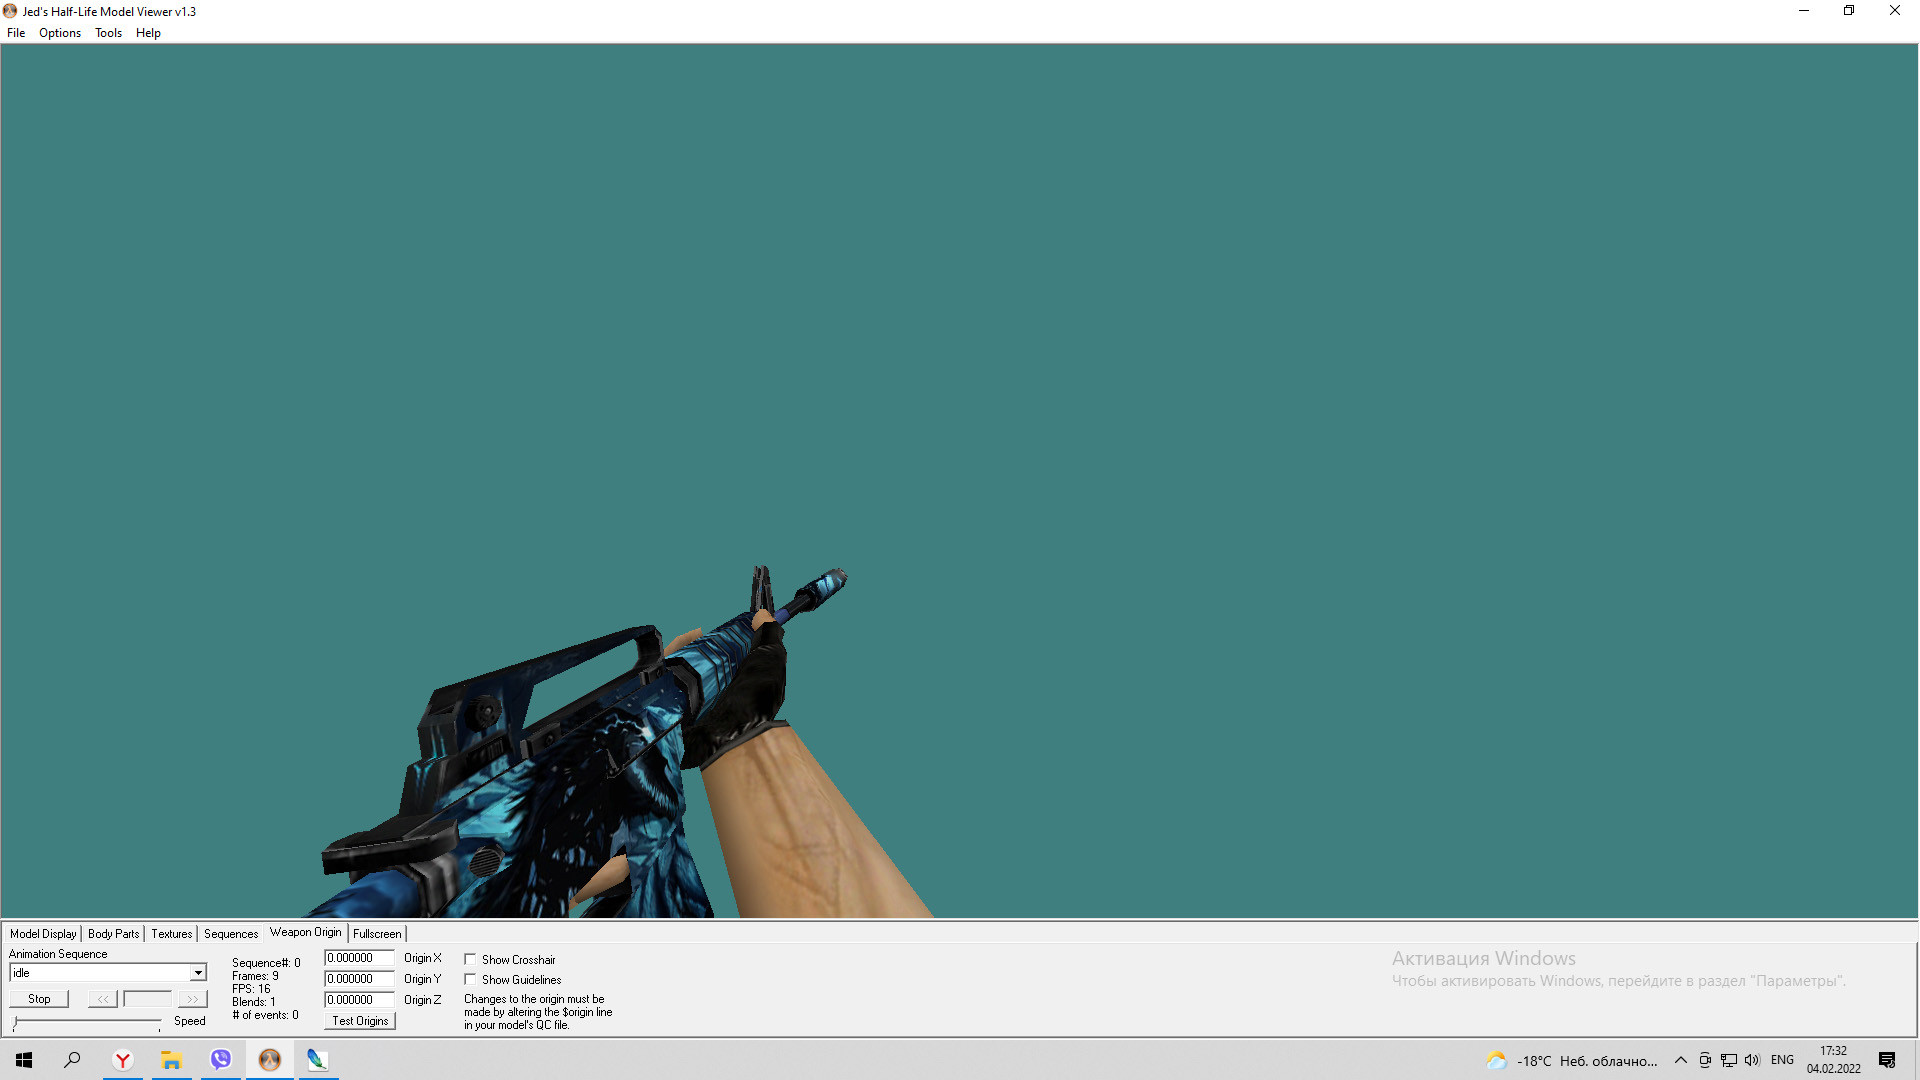Enable the Show Guidelines checkbox
Image resolution: width=1920 pixels, height=1080 pixels.
(x=470, y=980)
